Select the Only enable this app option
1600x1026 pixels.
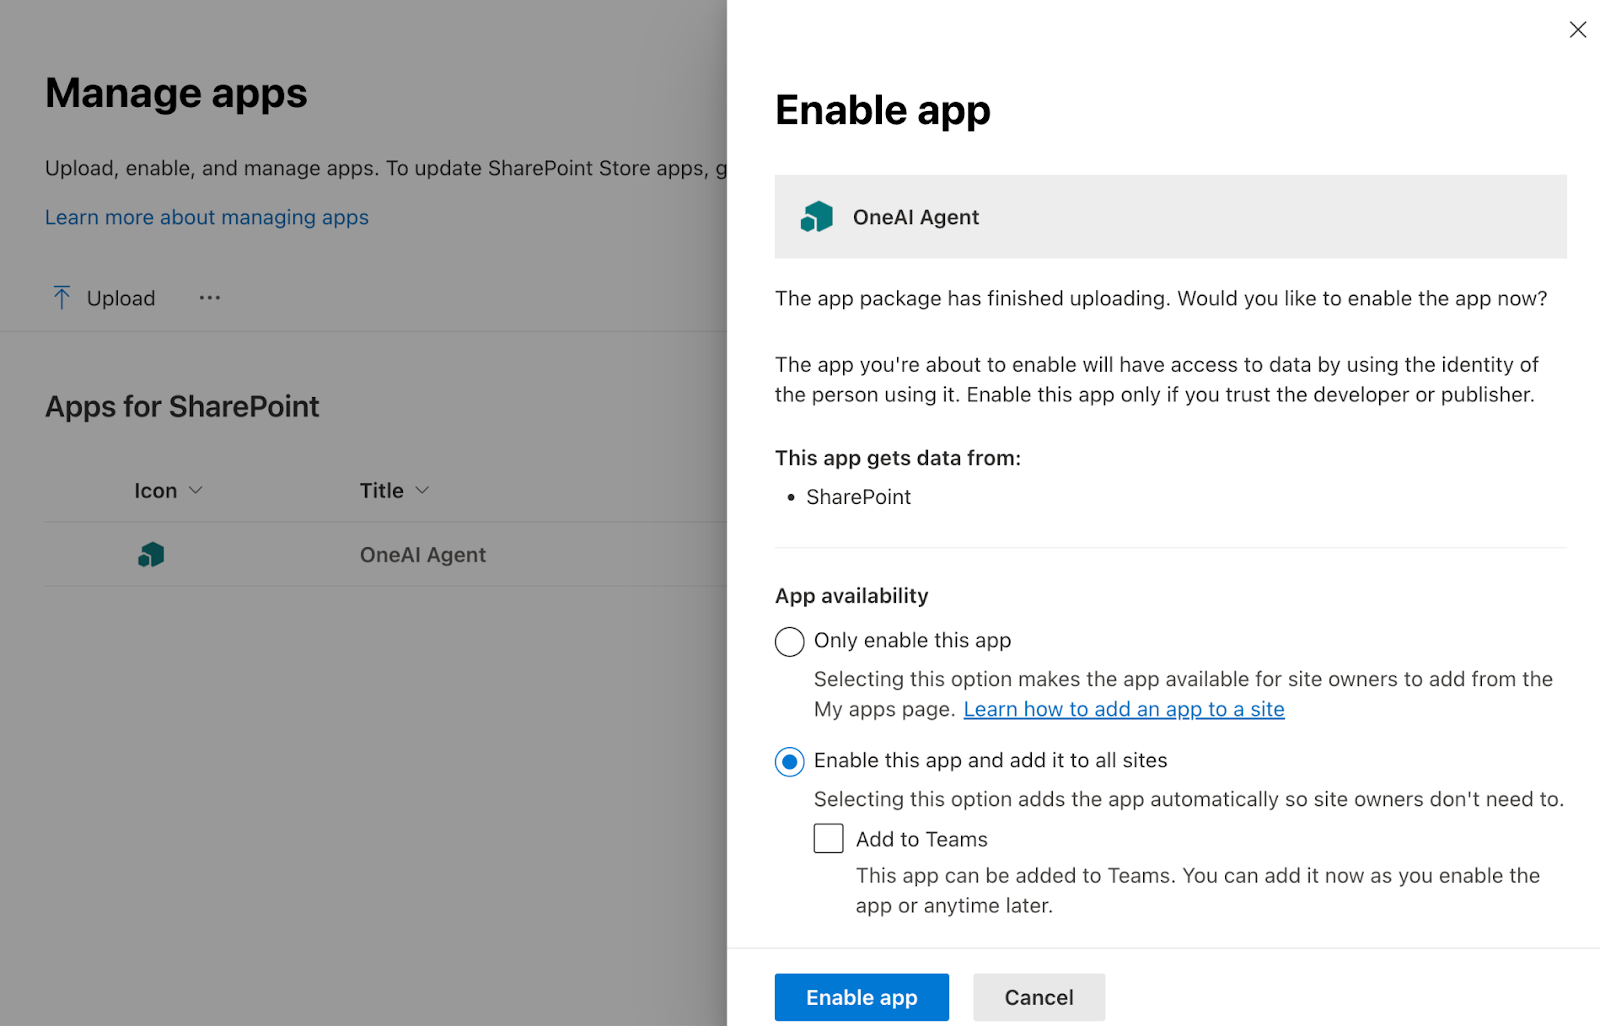789,641
